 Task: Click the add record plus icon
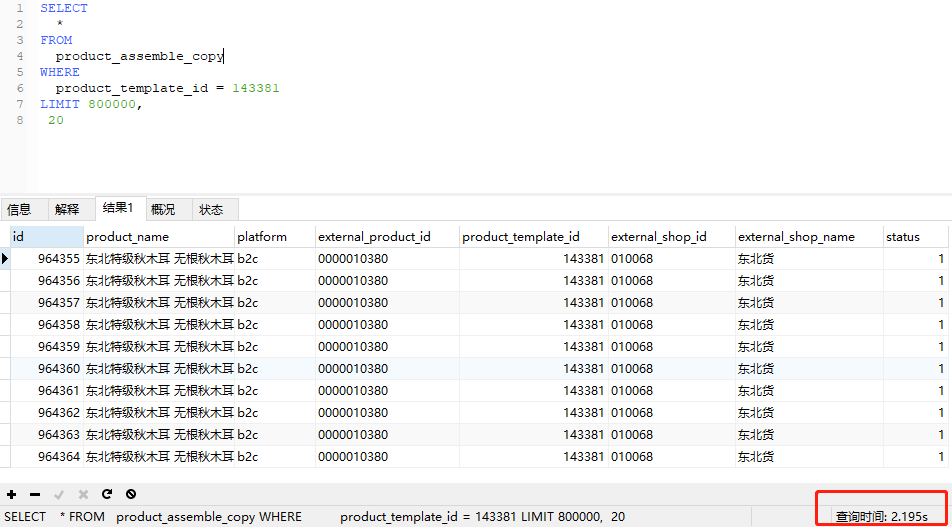11,494
